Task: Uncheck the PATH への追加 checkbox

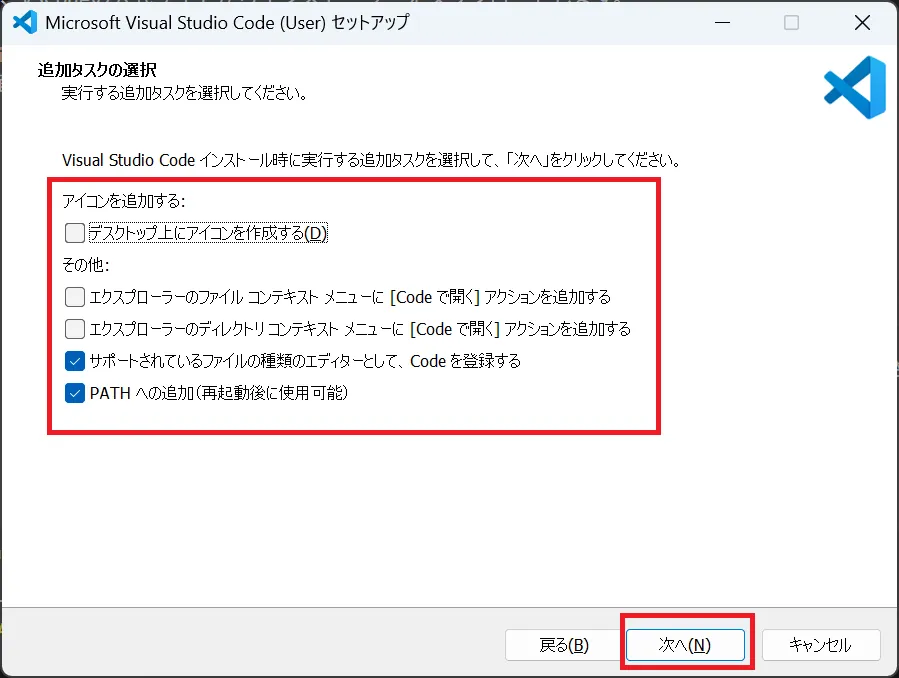Action: pos(75,393)
